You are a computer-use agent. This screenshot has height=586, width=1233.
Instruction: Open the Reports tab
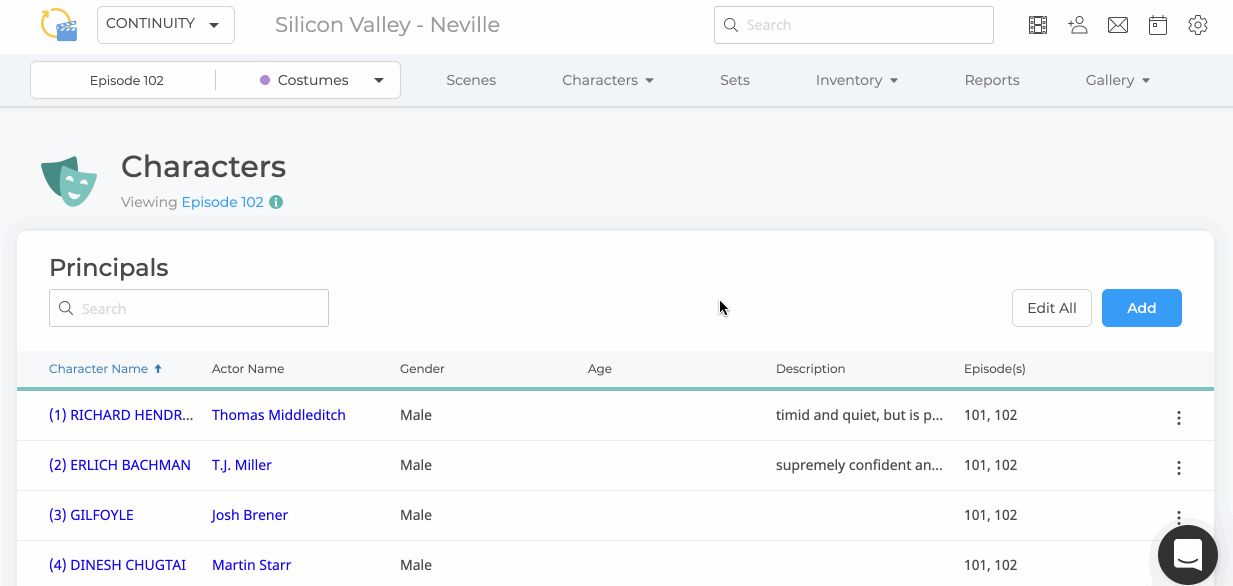[x=992, y=80]
